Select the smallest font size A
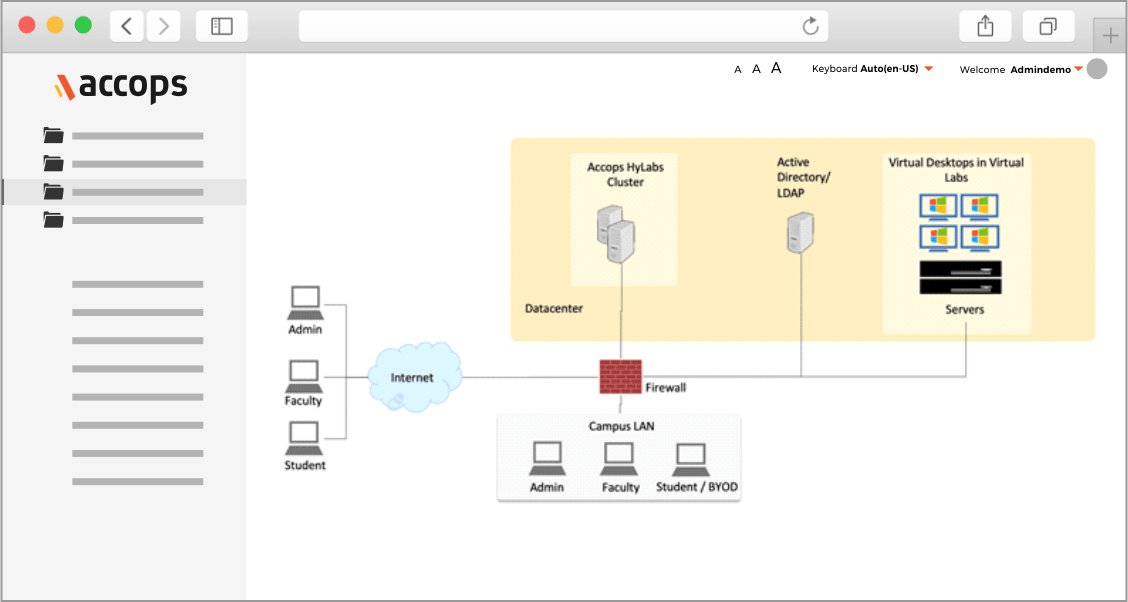This screenshot has height=602, width=1128. (737, 70)
